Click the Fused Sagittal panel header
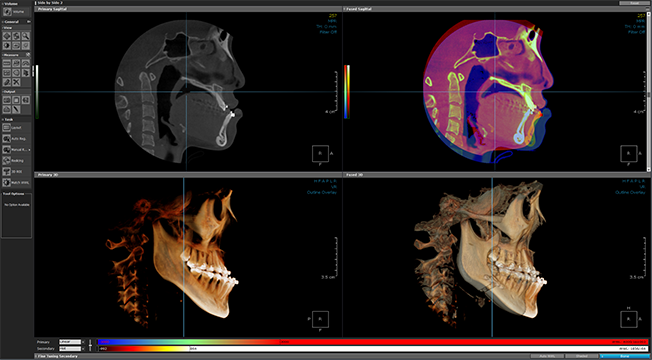Image resolution: width=652 pixels, height=360 pixels. 494,9
